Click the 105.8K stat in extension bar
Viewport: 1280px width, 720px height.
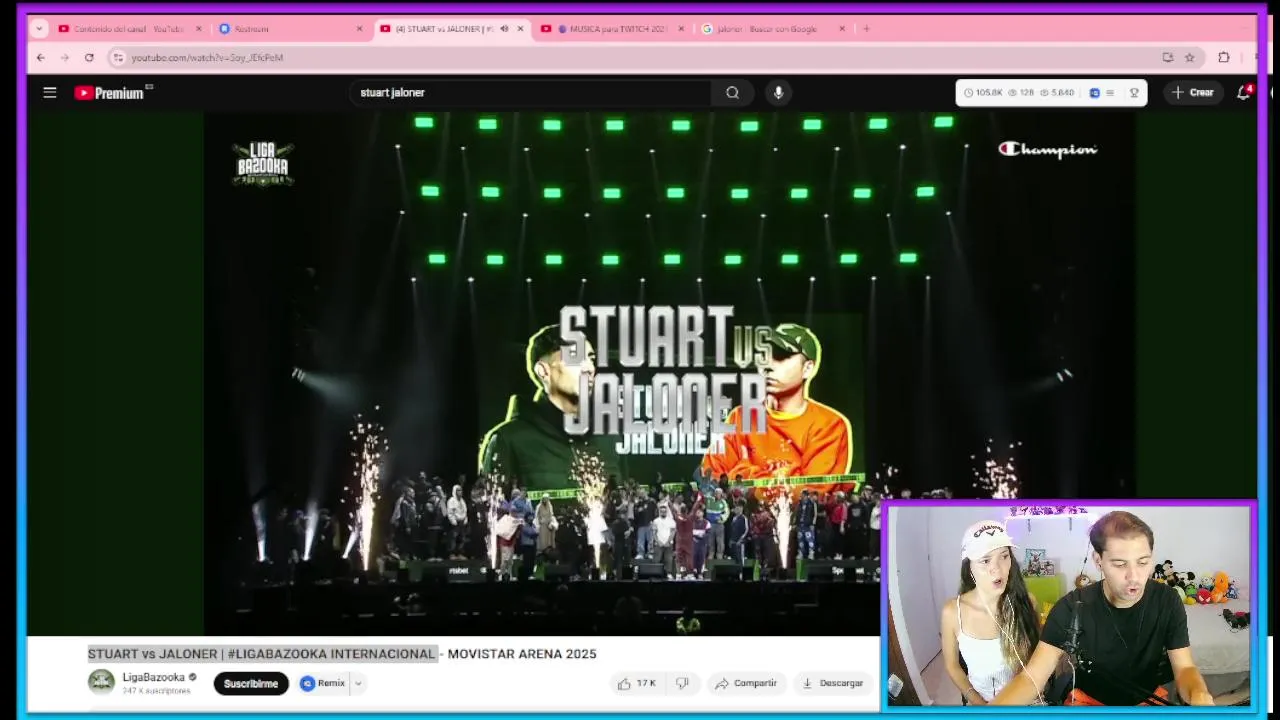coord(982,93)
